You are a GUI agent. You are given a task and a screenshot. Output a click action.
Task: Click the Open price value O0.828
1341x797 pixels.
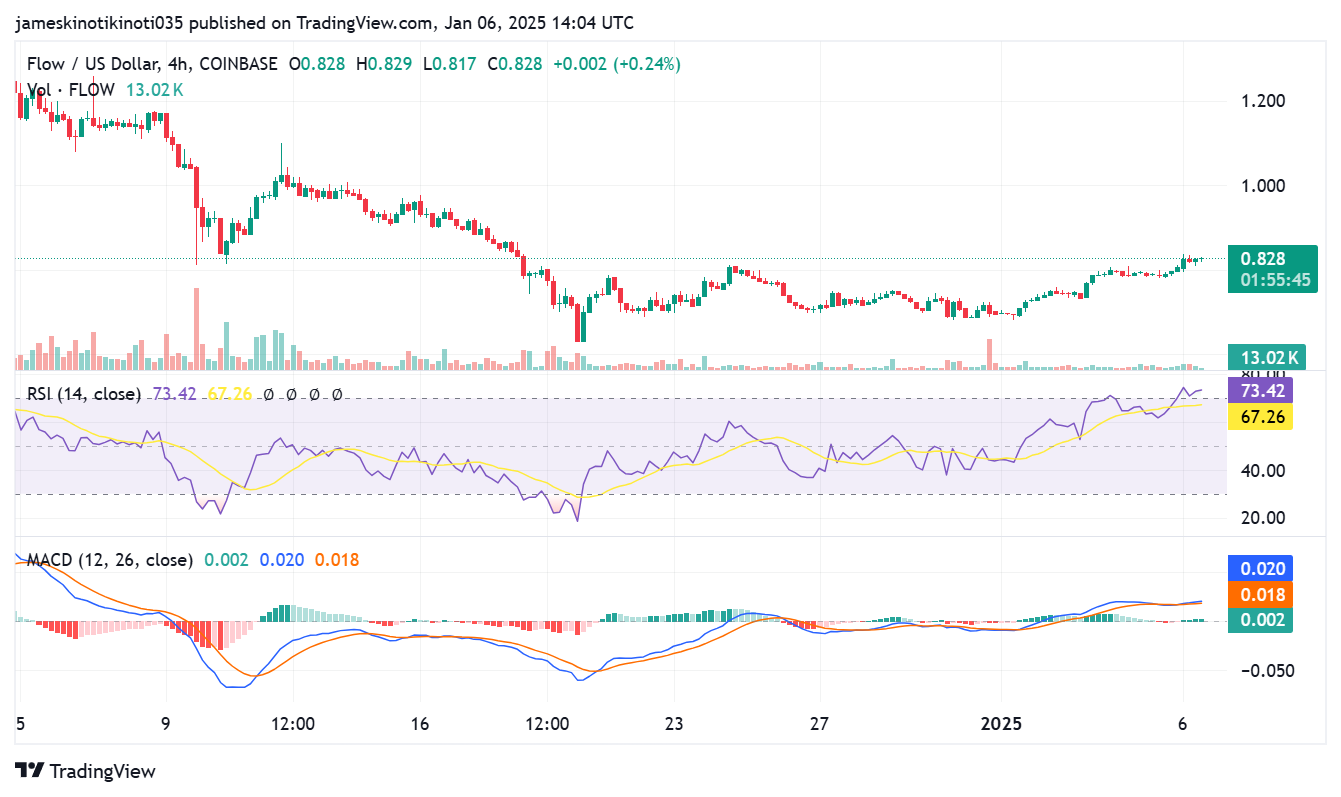(x=317, y=64)
